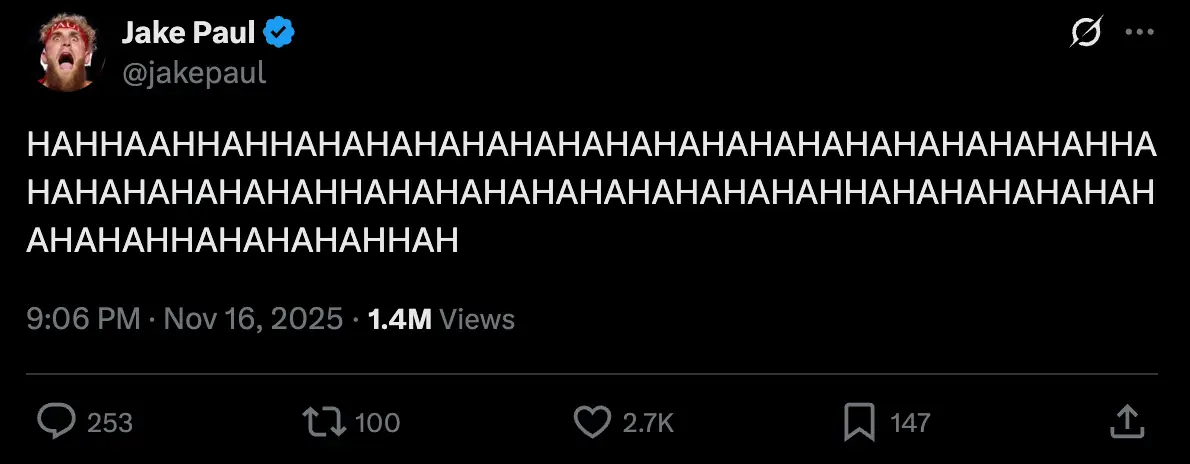Click the 147 bookmarks count
The height and width of the screenshot is (464, 1190).
910,423
